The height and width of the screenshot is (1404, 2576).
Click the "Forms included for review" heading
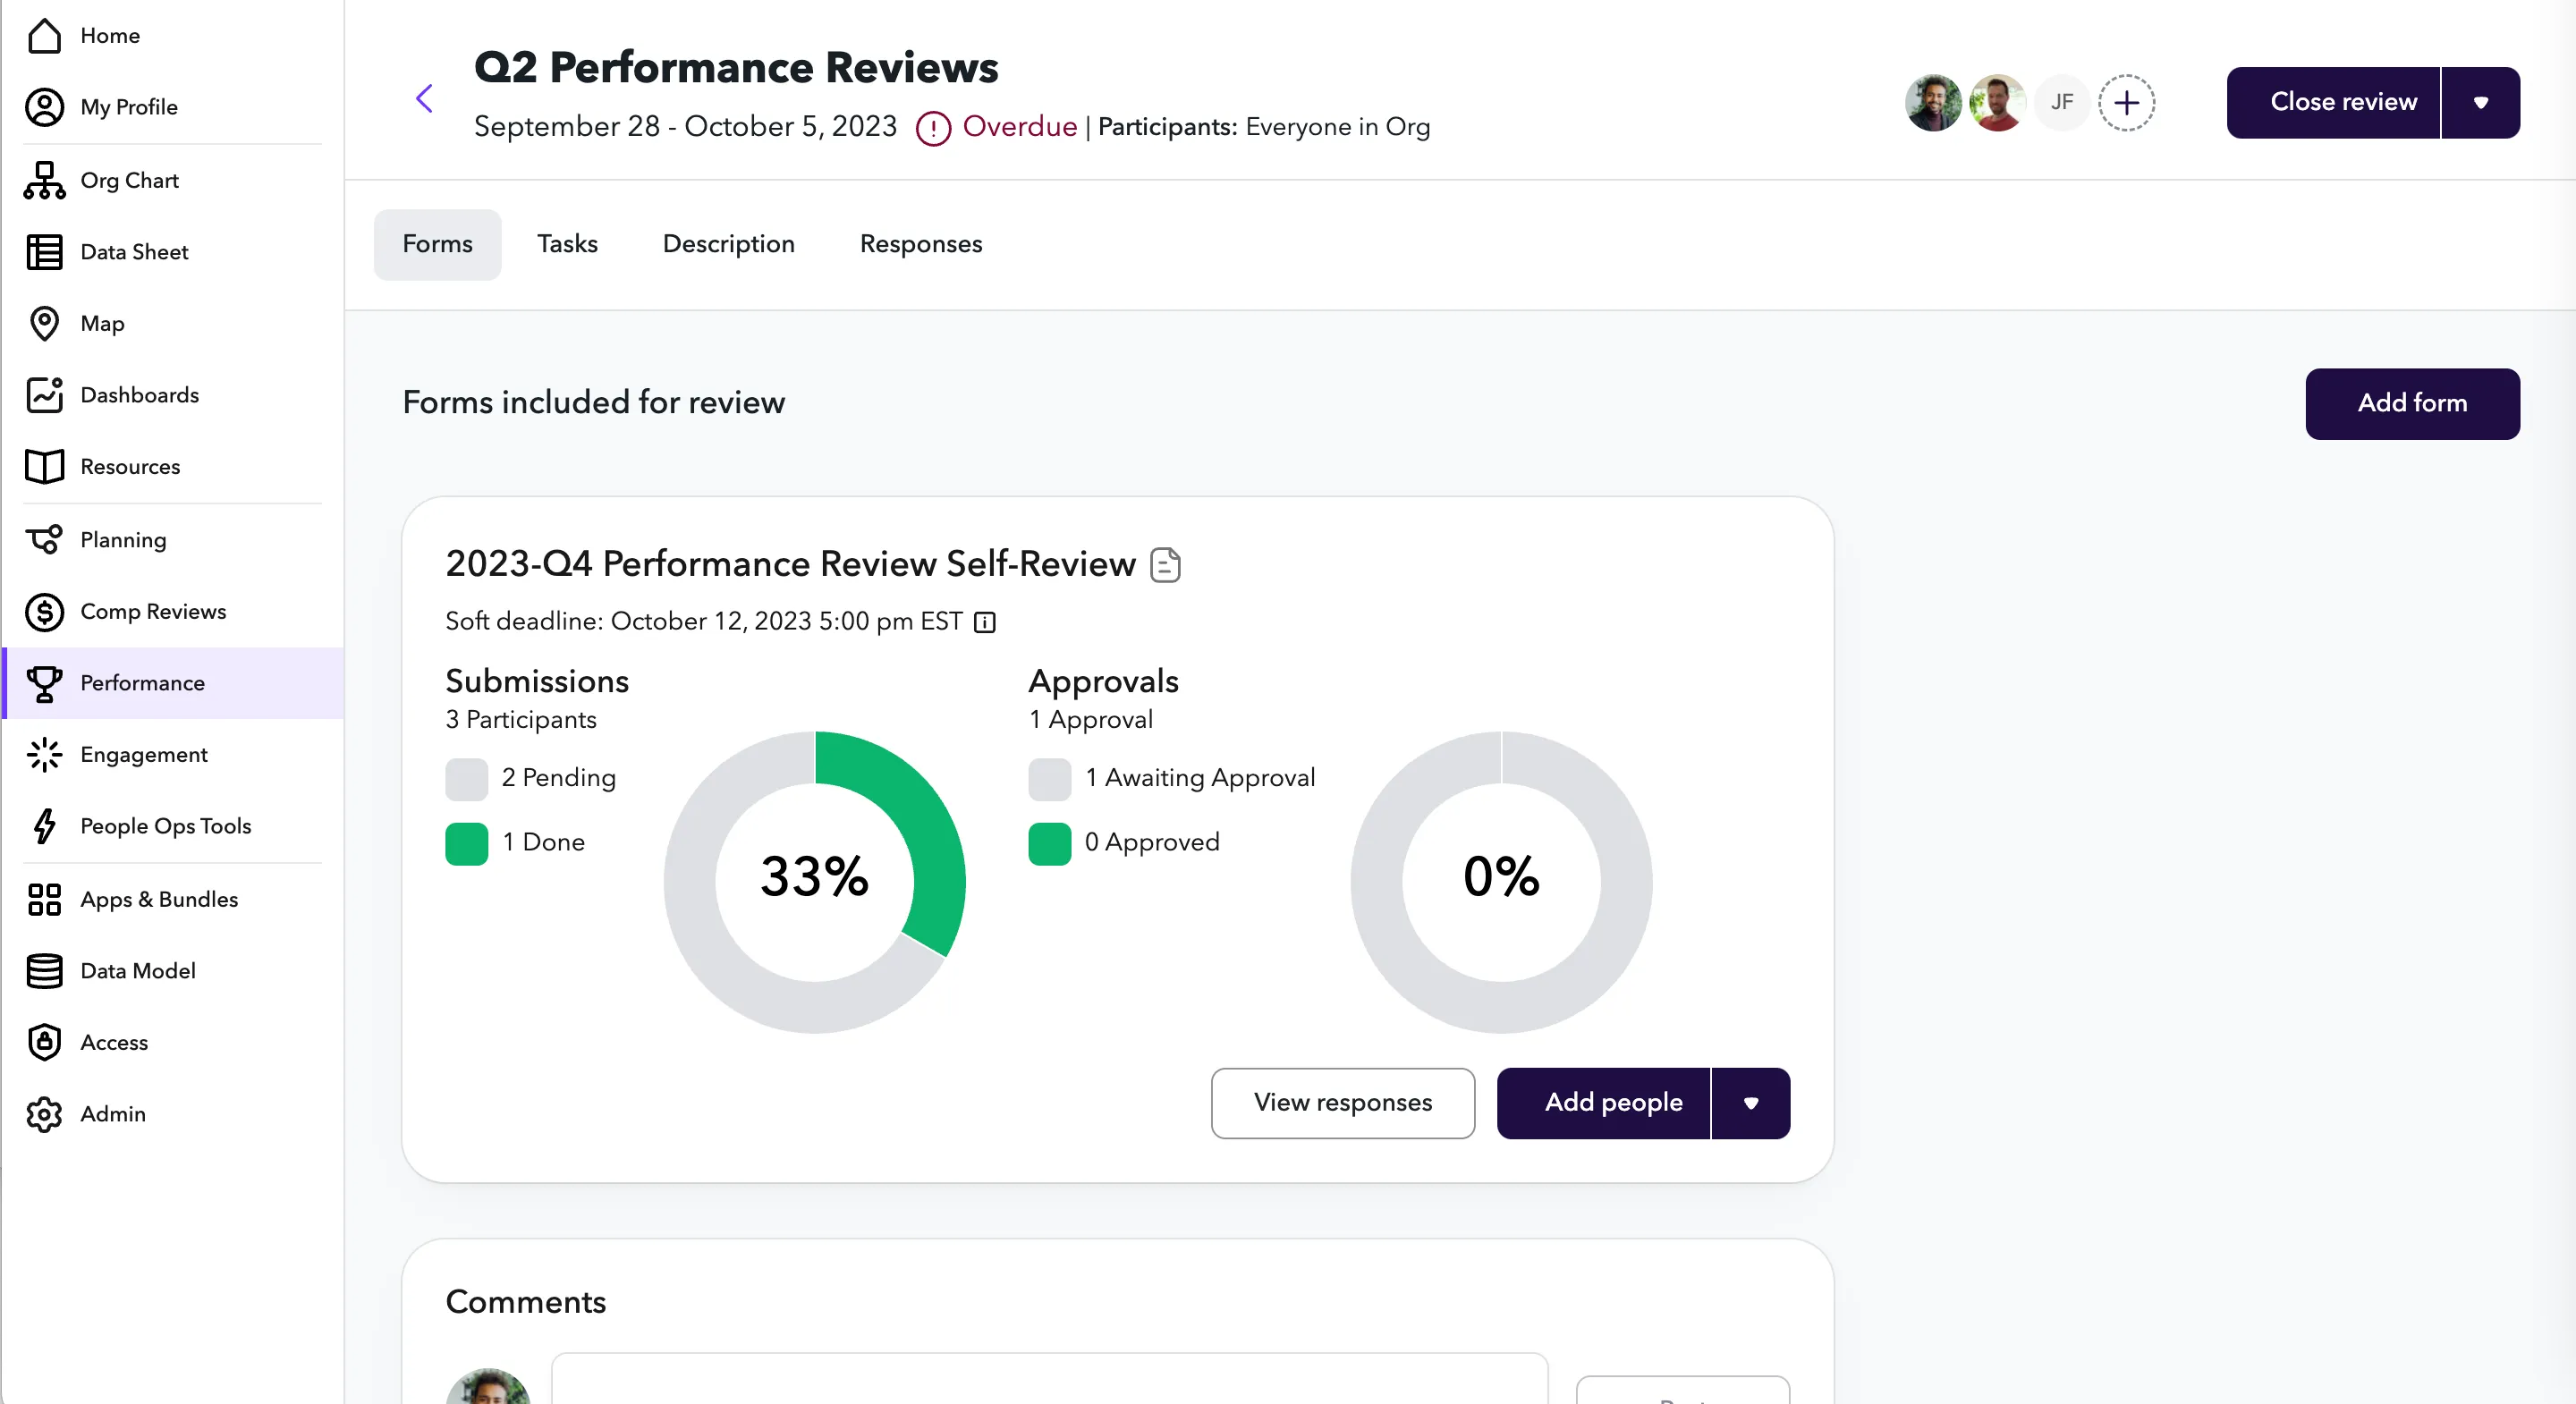tap(594, 402)
